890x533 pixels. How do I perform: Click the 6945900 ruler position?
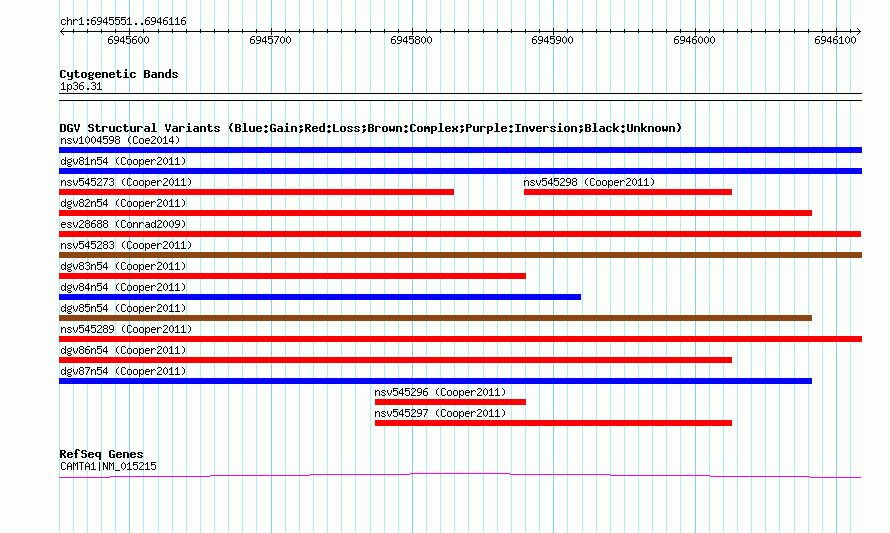tap(552, 40)
